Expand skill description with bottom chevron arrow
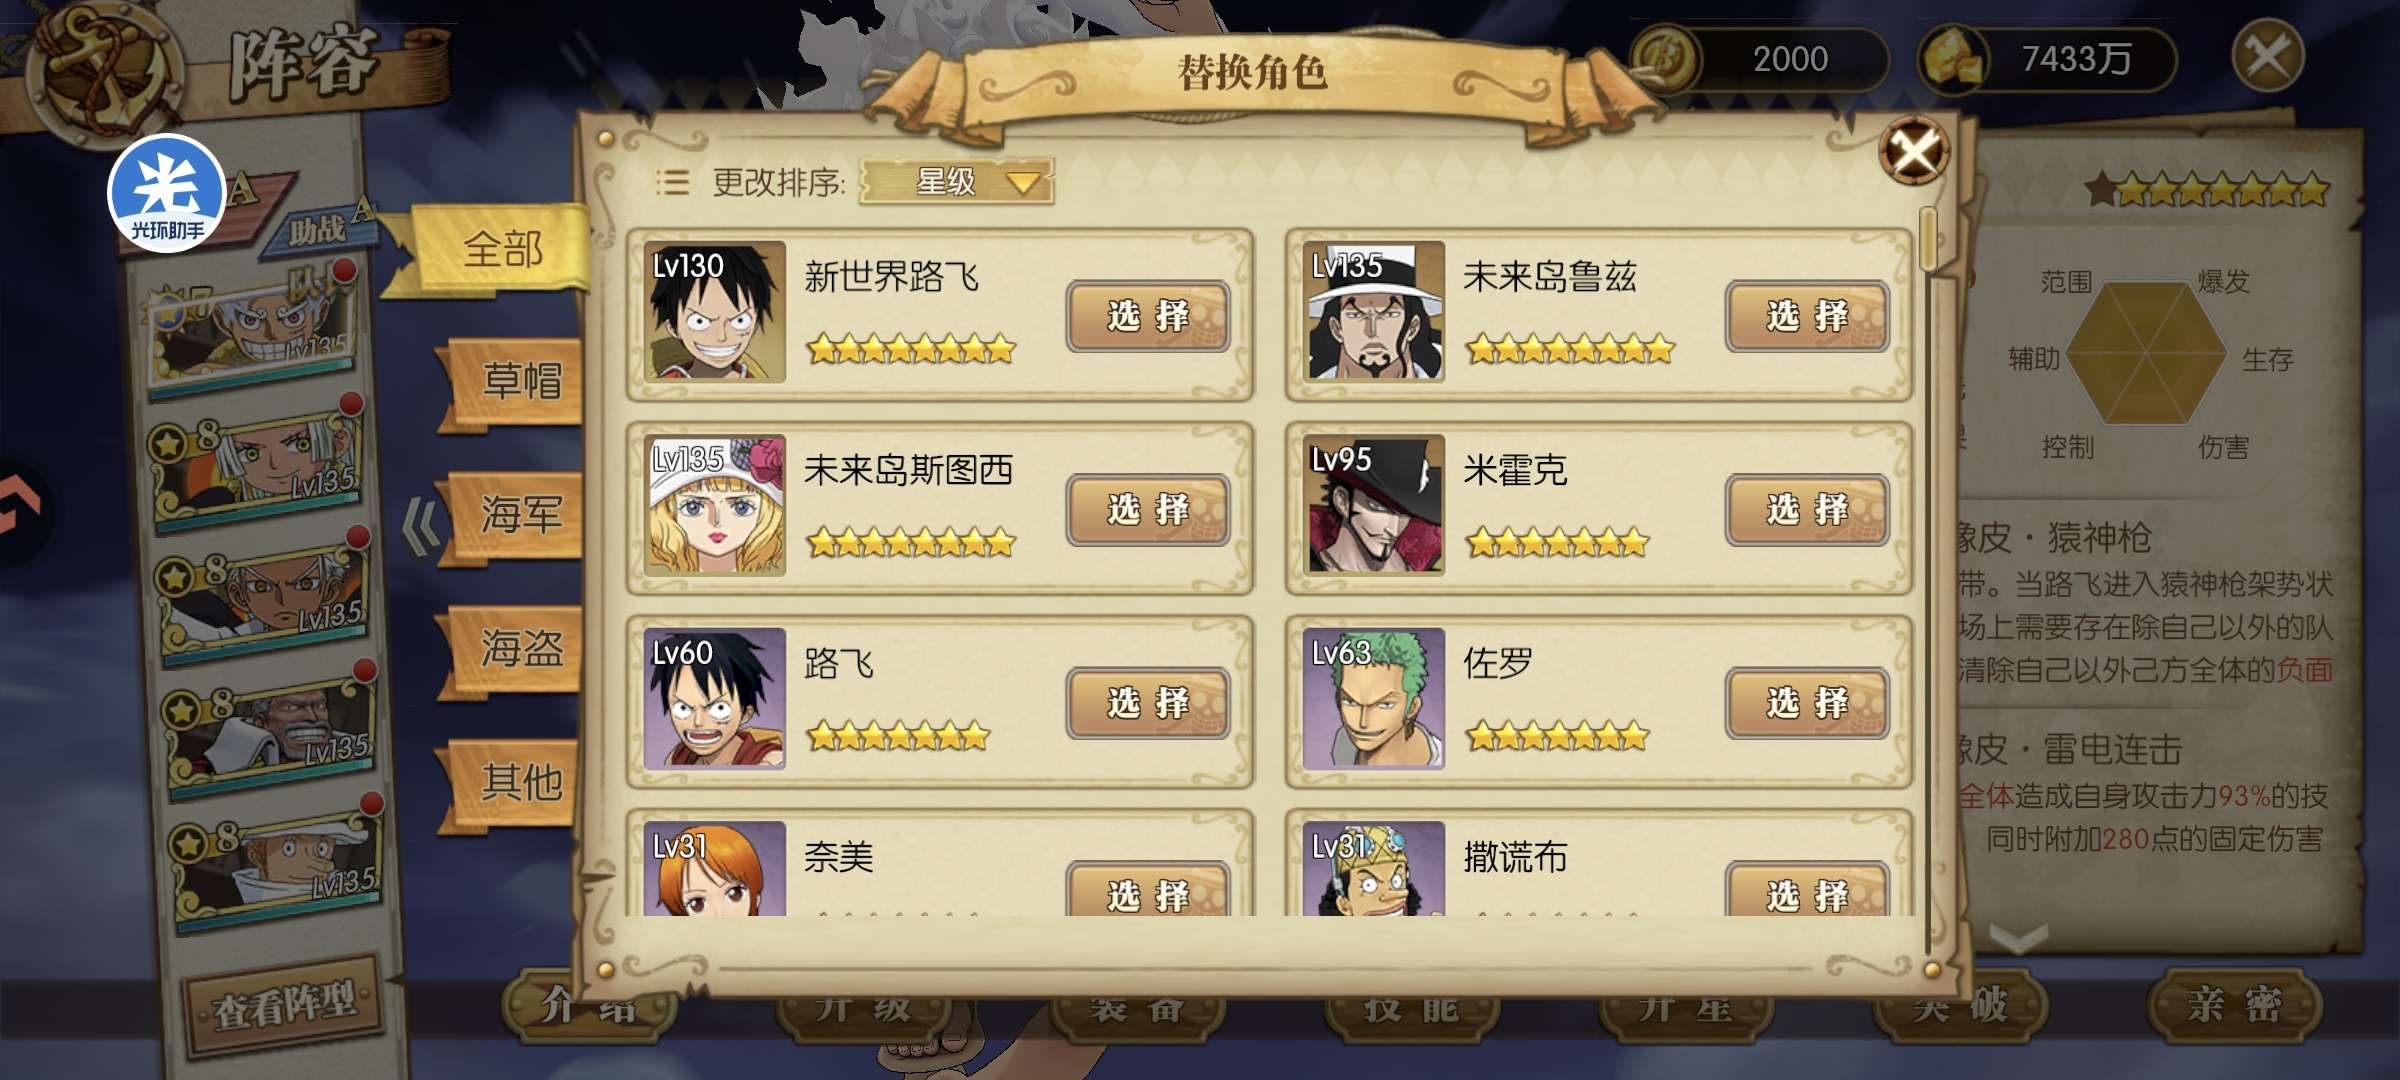Image resolution: width=2400 pixels, height=1080 pixels. point(2018,938)
